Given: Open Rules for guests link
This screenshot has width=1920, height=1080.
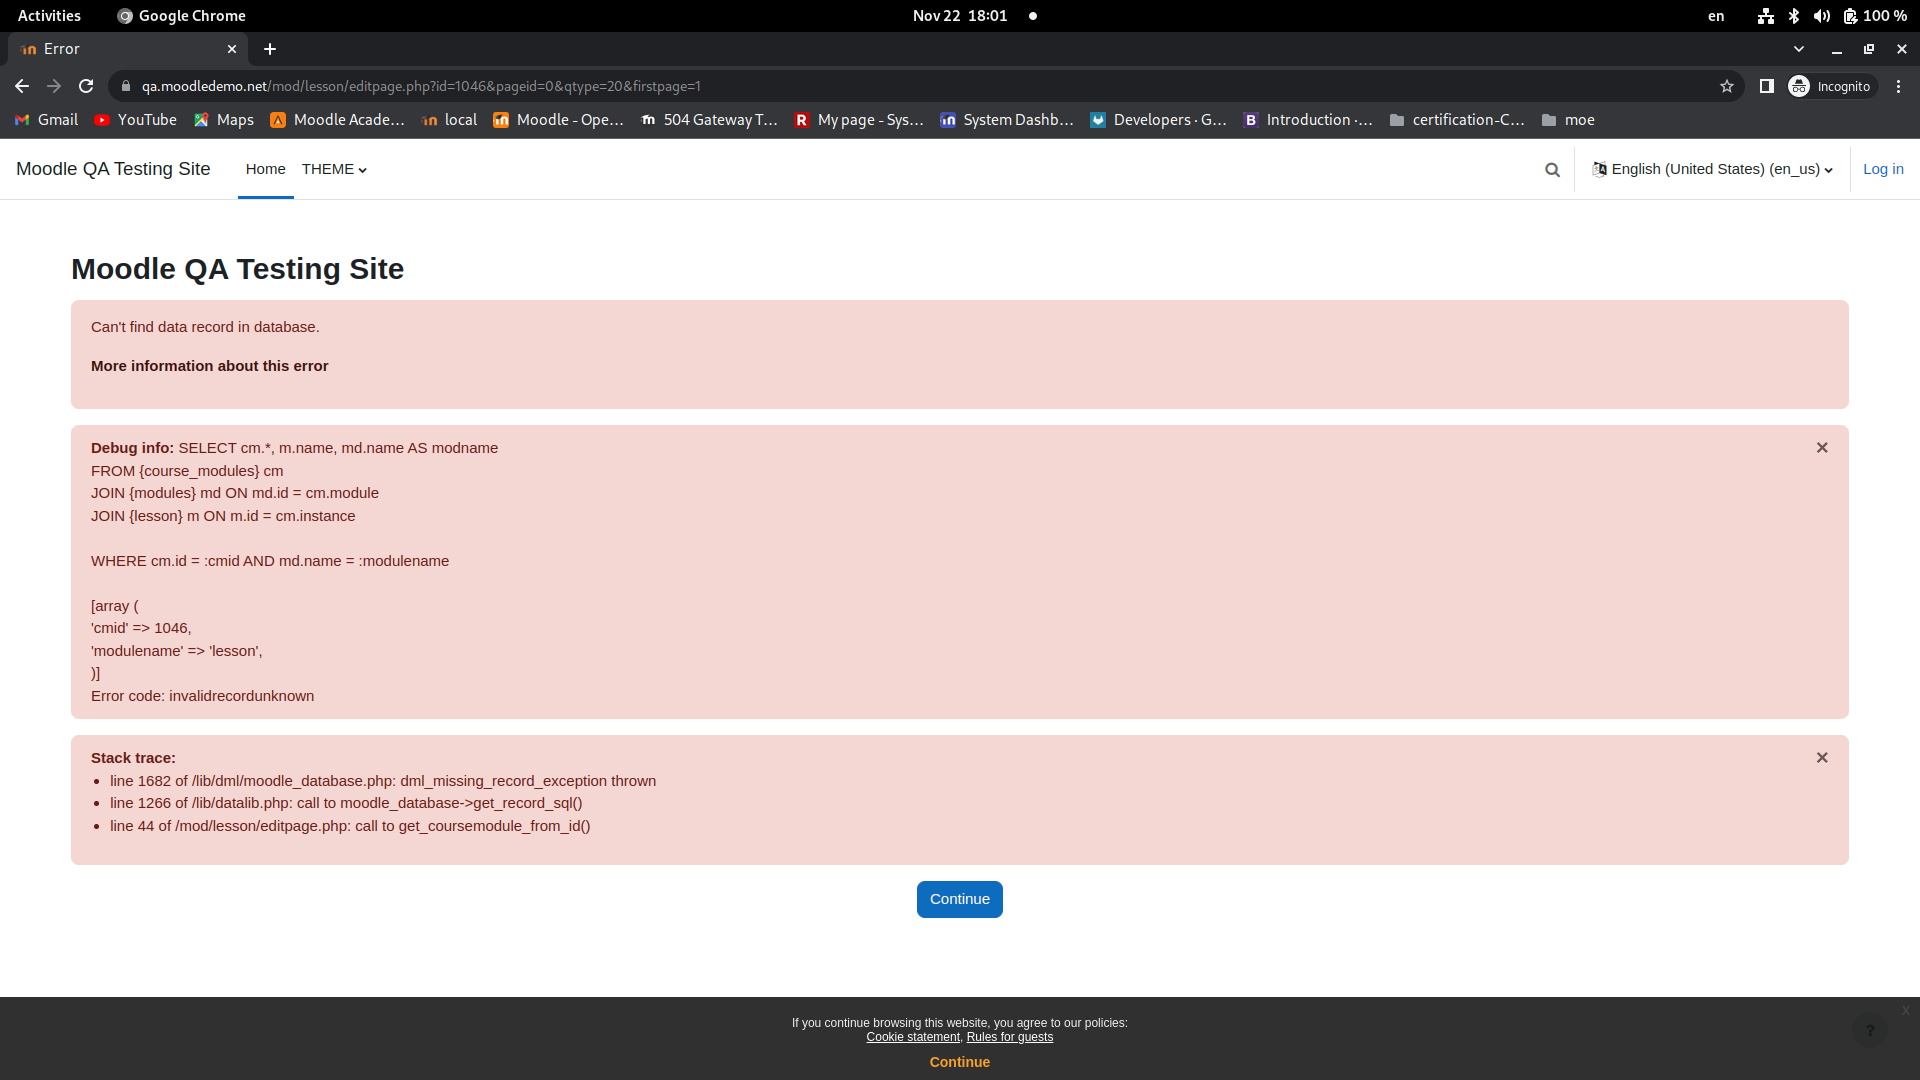Looking at the screenshot, I should pyautogui.click(x=1010, y=1037).
